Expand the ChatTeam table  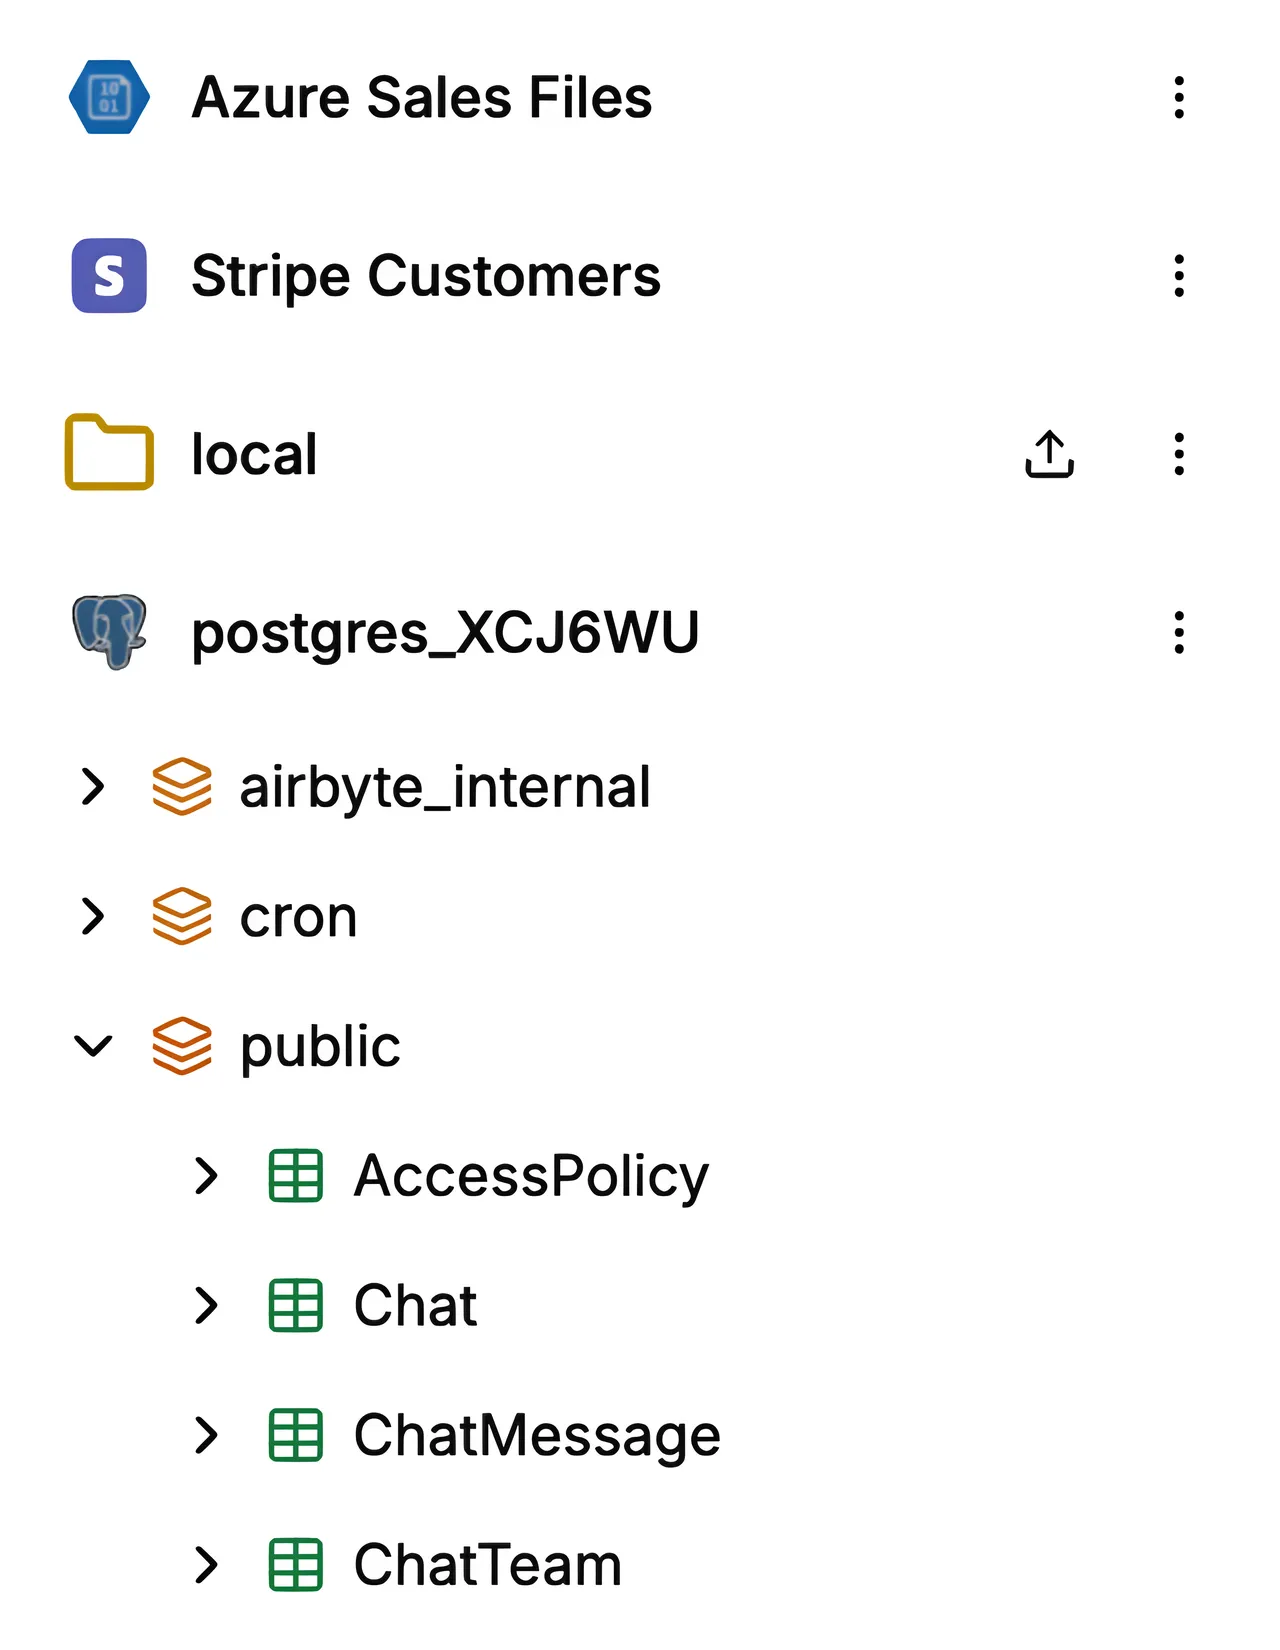click(x=206, y=1565)
